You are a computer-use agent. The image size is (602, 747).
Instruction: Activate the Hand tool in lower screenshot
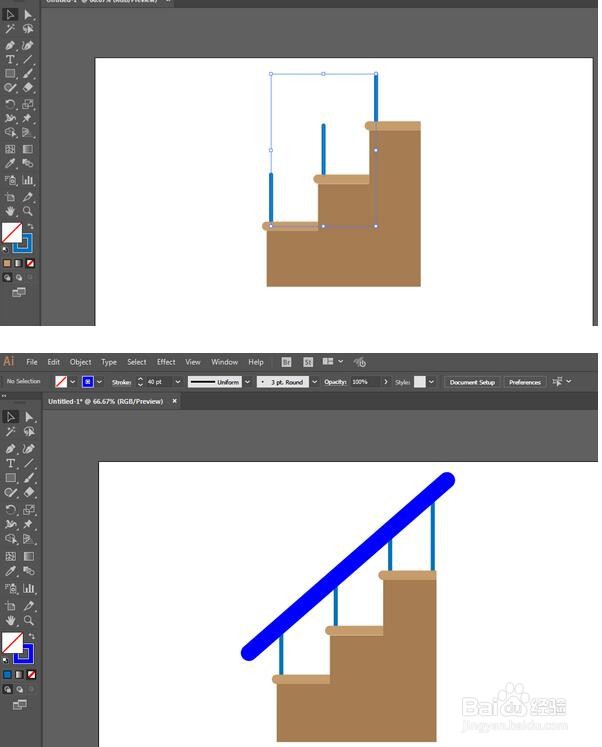pos(10,620)
